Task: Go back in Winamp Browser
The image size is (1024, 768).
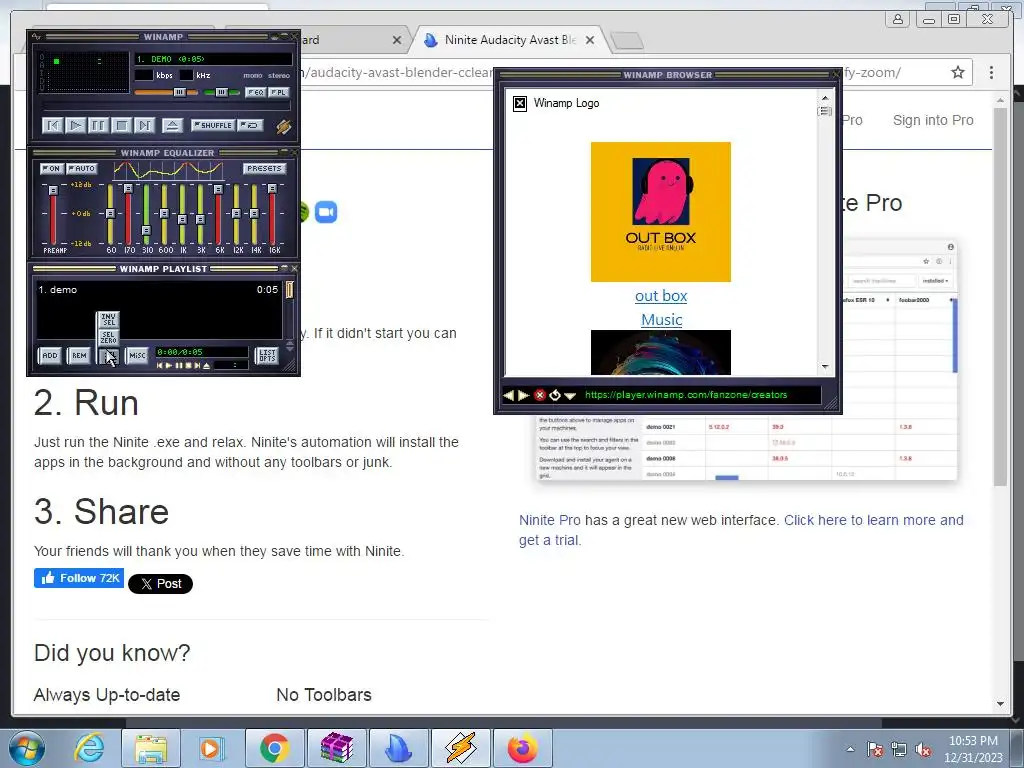Action: 509,395
